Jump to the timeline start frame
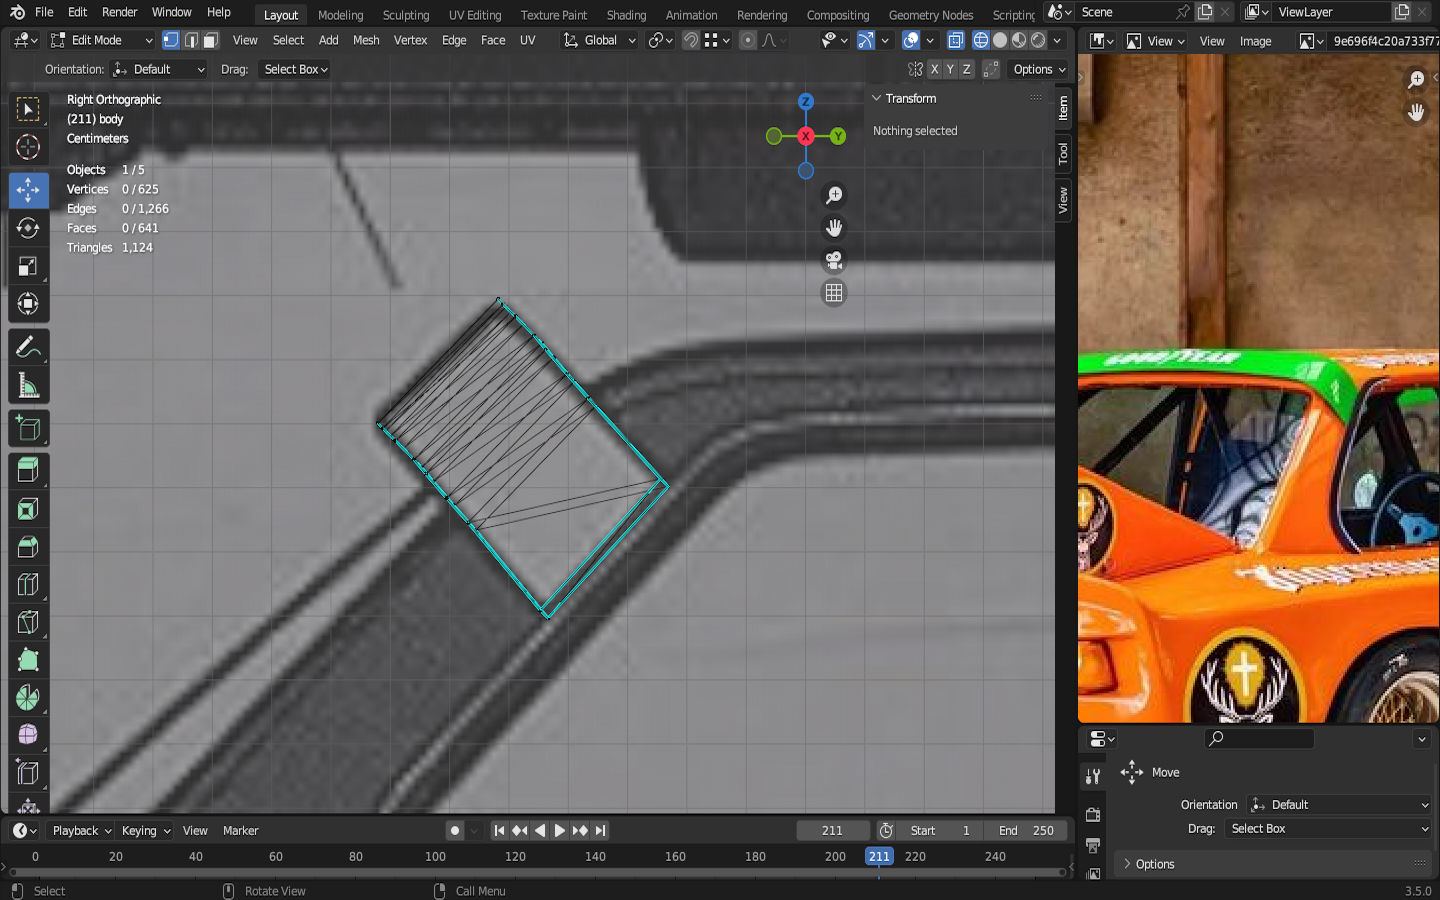1440x900 pixels. (499, 830)
